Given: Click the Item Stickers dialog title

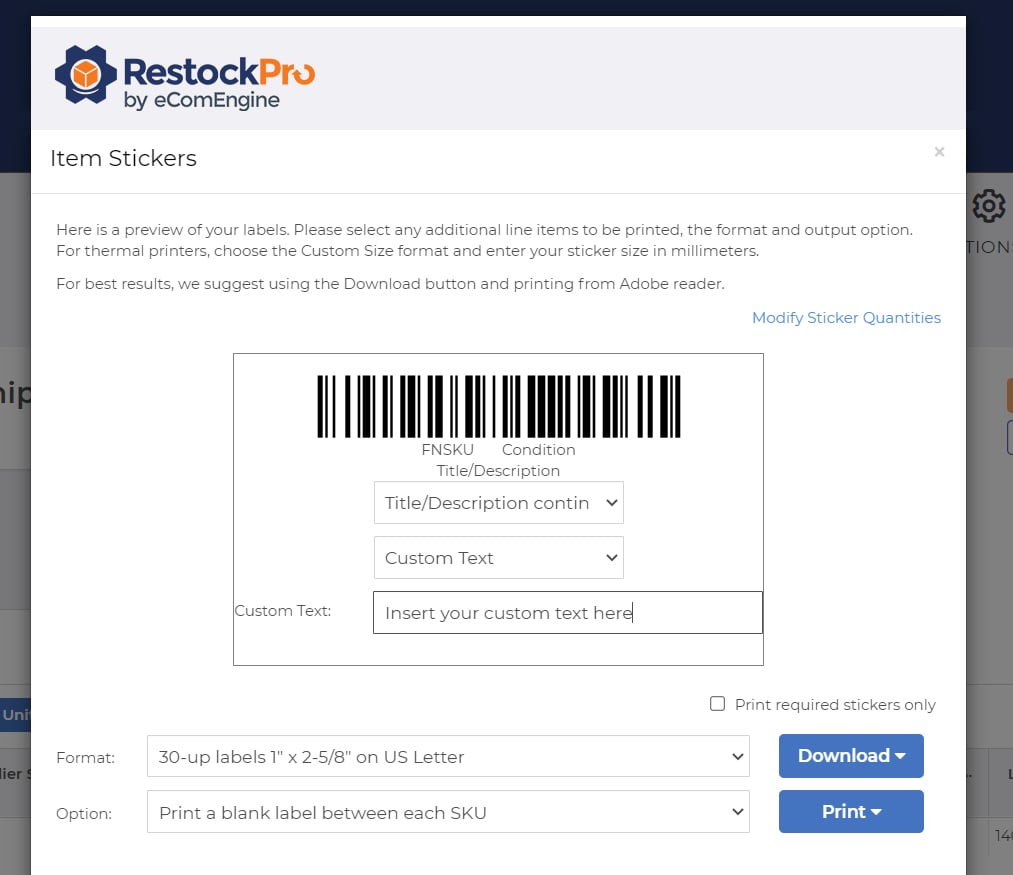Looking at the screenshot, I should coord(123,158).
